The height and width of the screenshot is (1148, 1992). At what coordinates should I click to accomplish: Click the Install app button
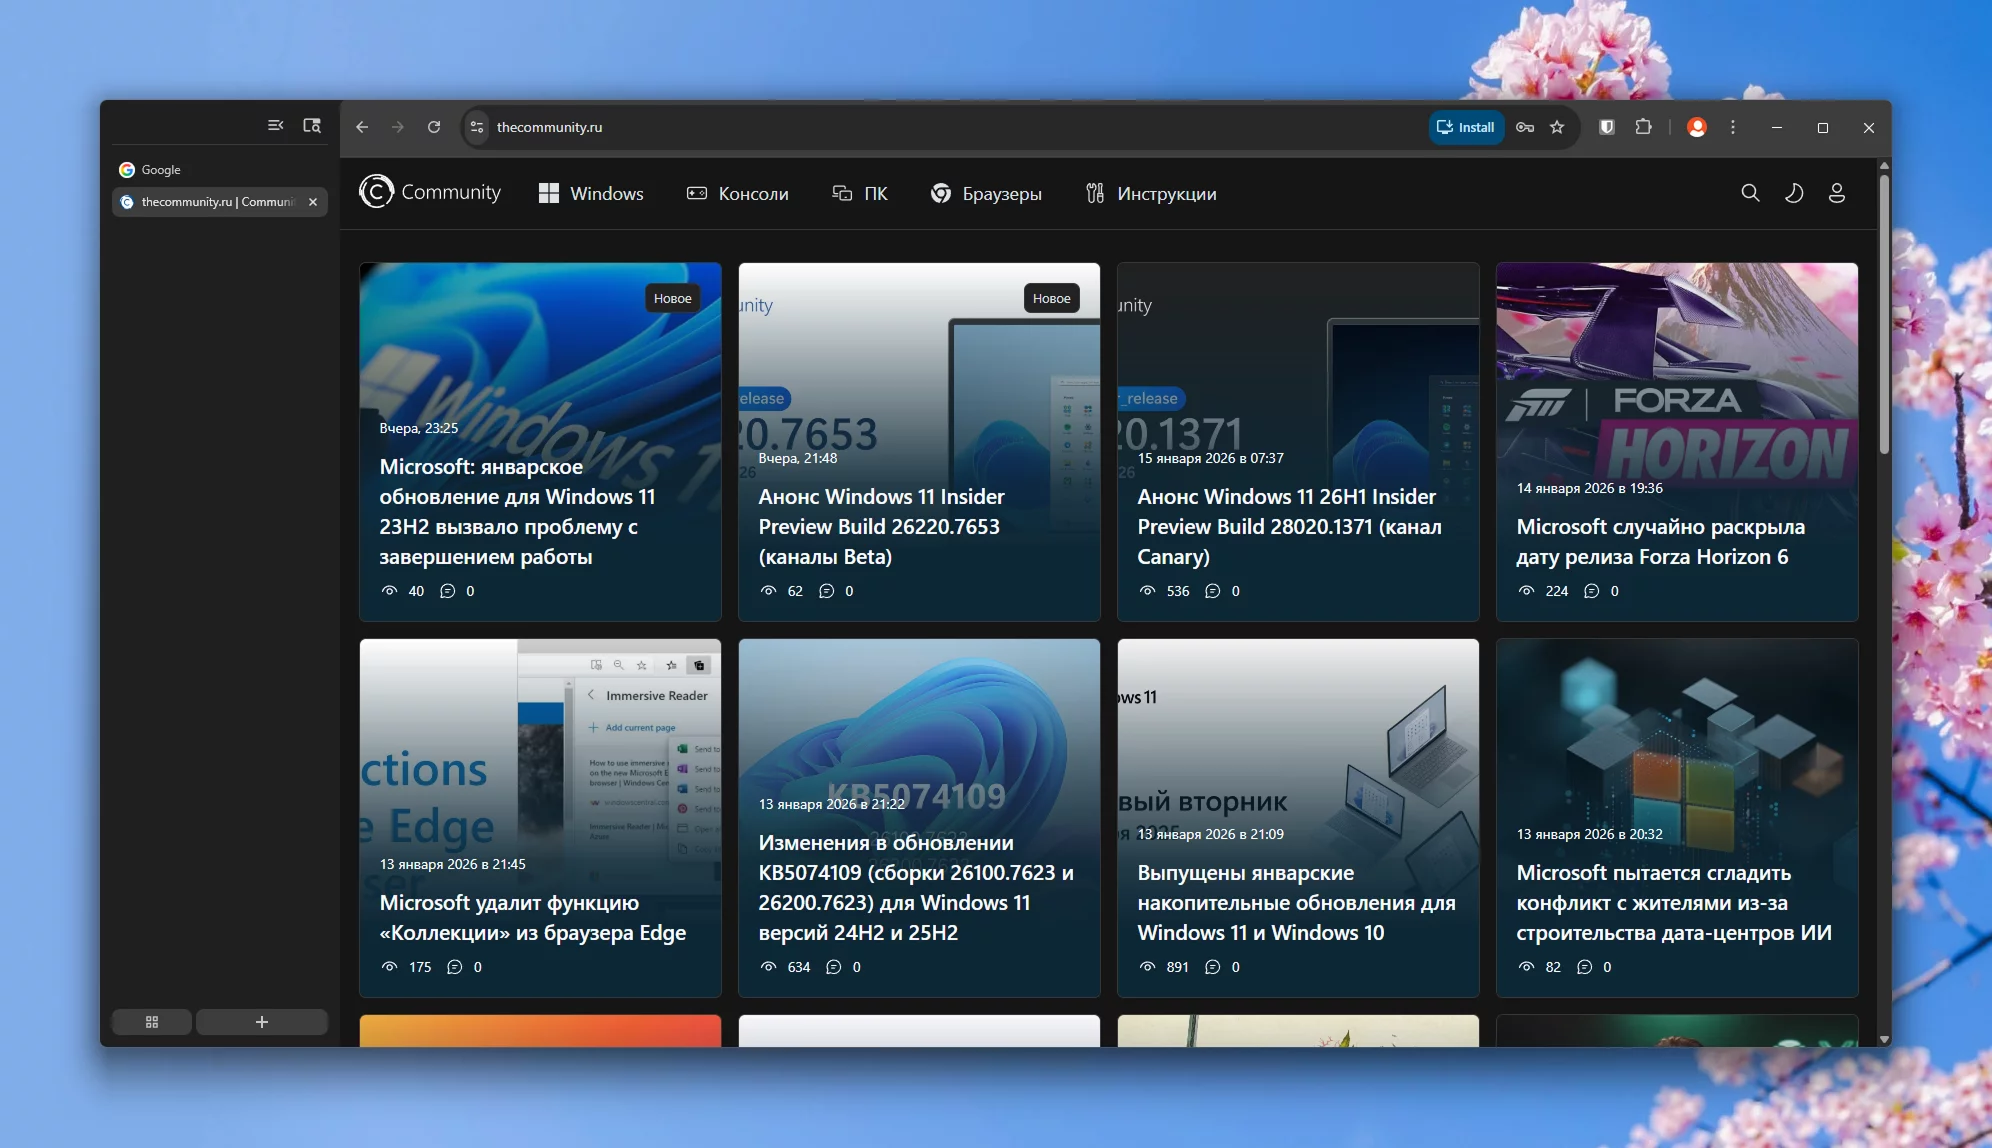click(x=1466, y=127)
